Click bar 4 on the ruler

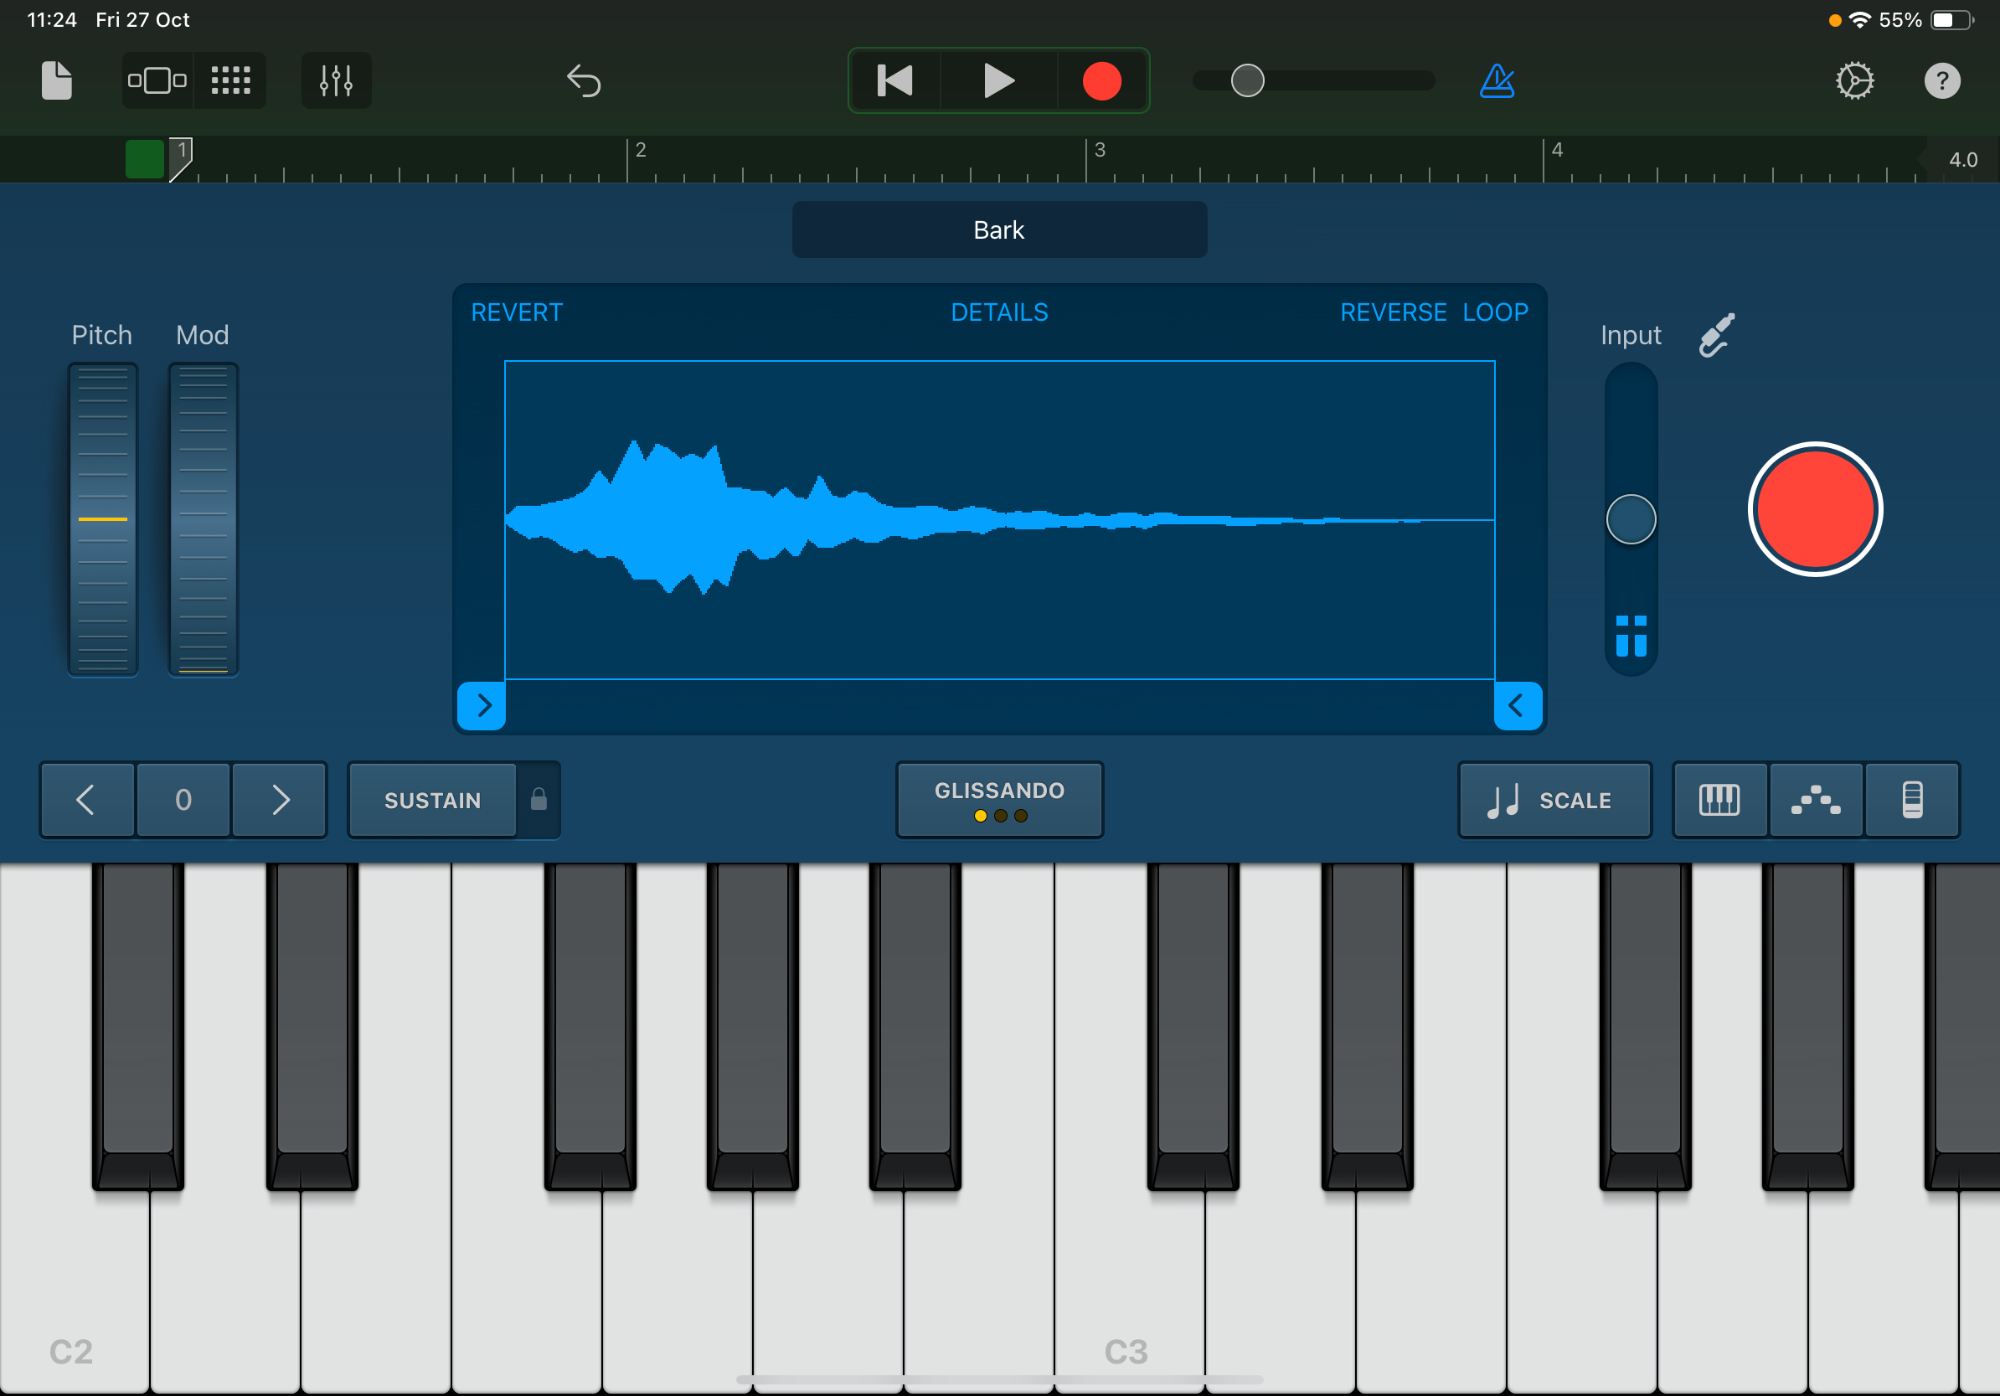1556,151
